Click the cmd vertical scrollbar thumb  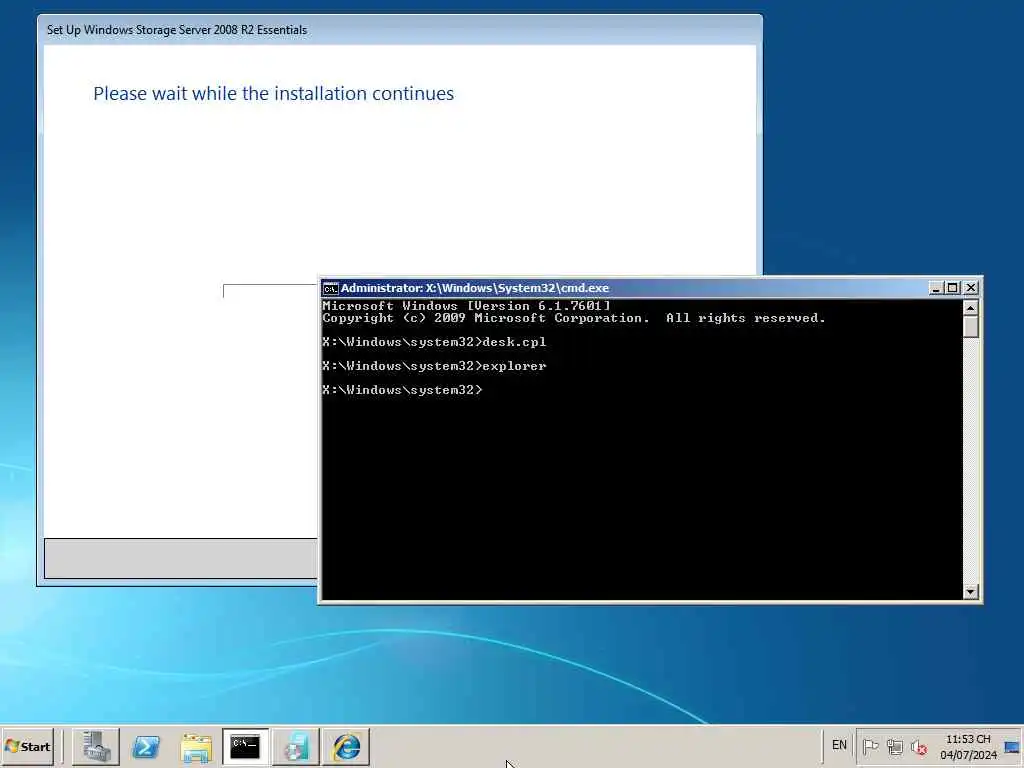970,327
